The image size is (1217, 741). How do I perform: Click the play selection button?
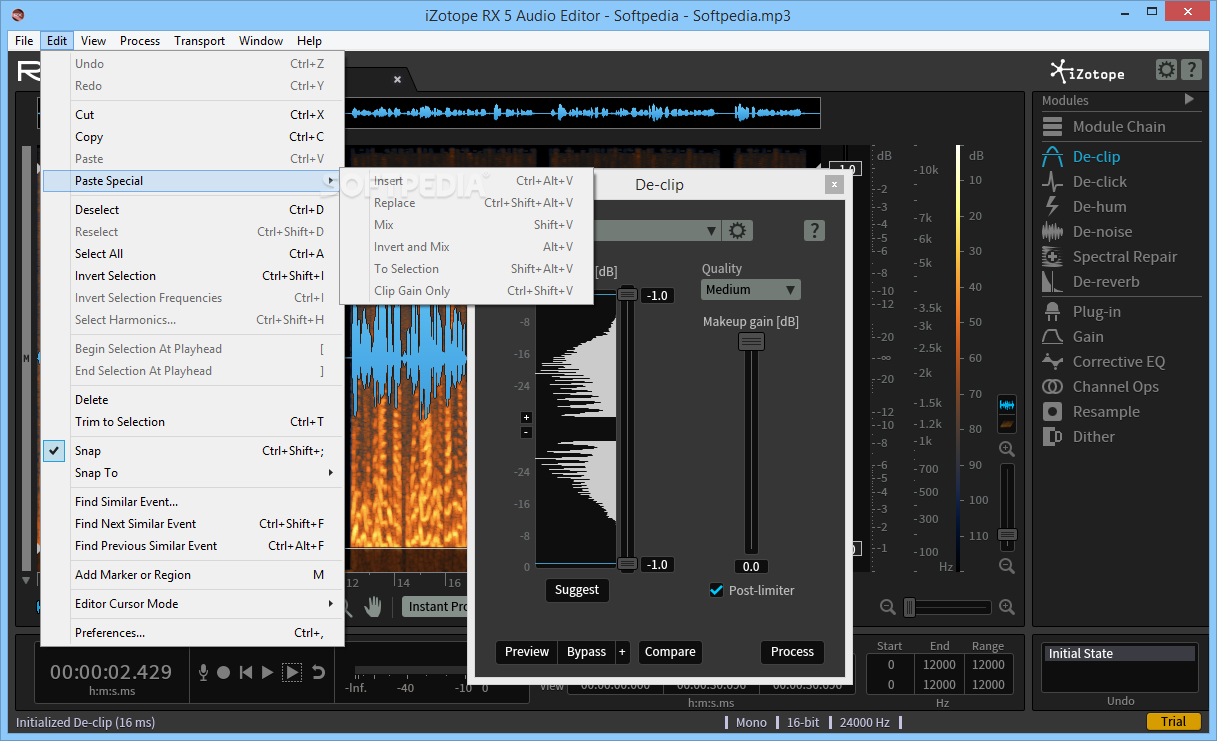coord(292,673)
